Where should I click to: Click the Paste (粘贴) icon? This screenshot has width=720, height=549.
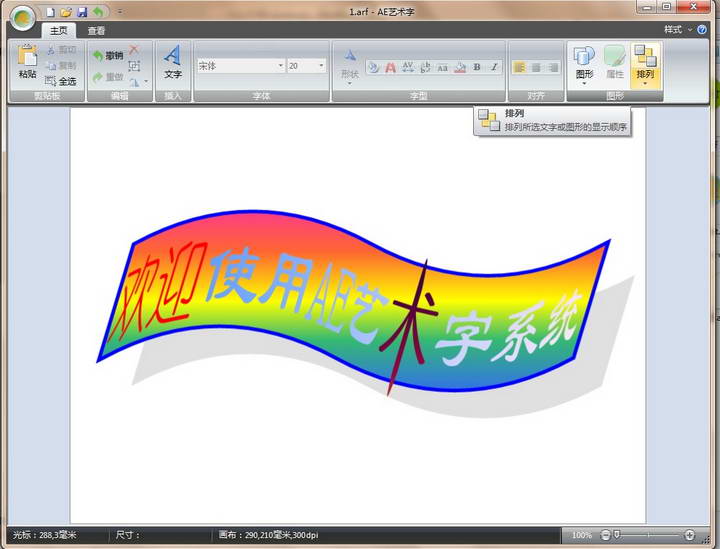27,62
